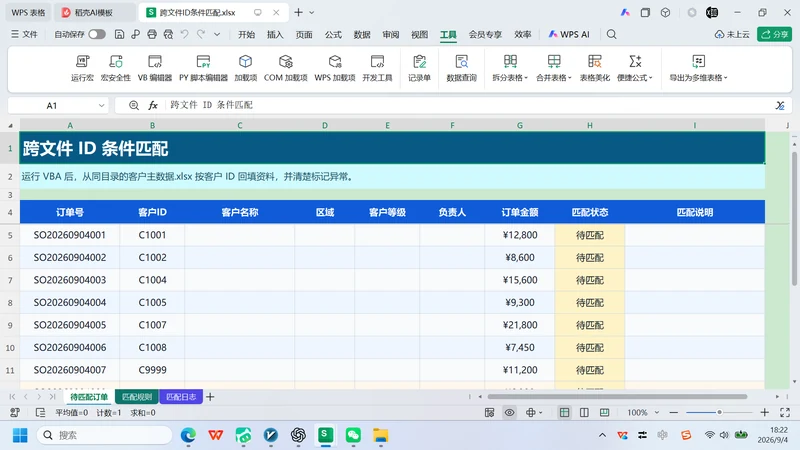Switch to the 插入 ribbon tab

pyautogui.click(x=275, y=34)
